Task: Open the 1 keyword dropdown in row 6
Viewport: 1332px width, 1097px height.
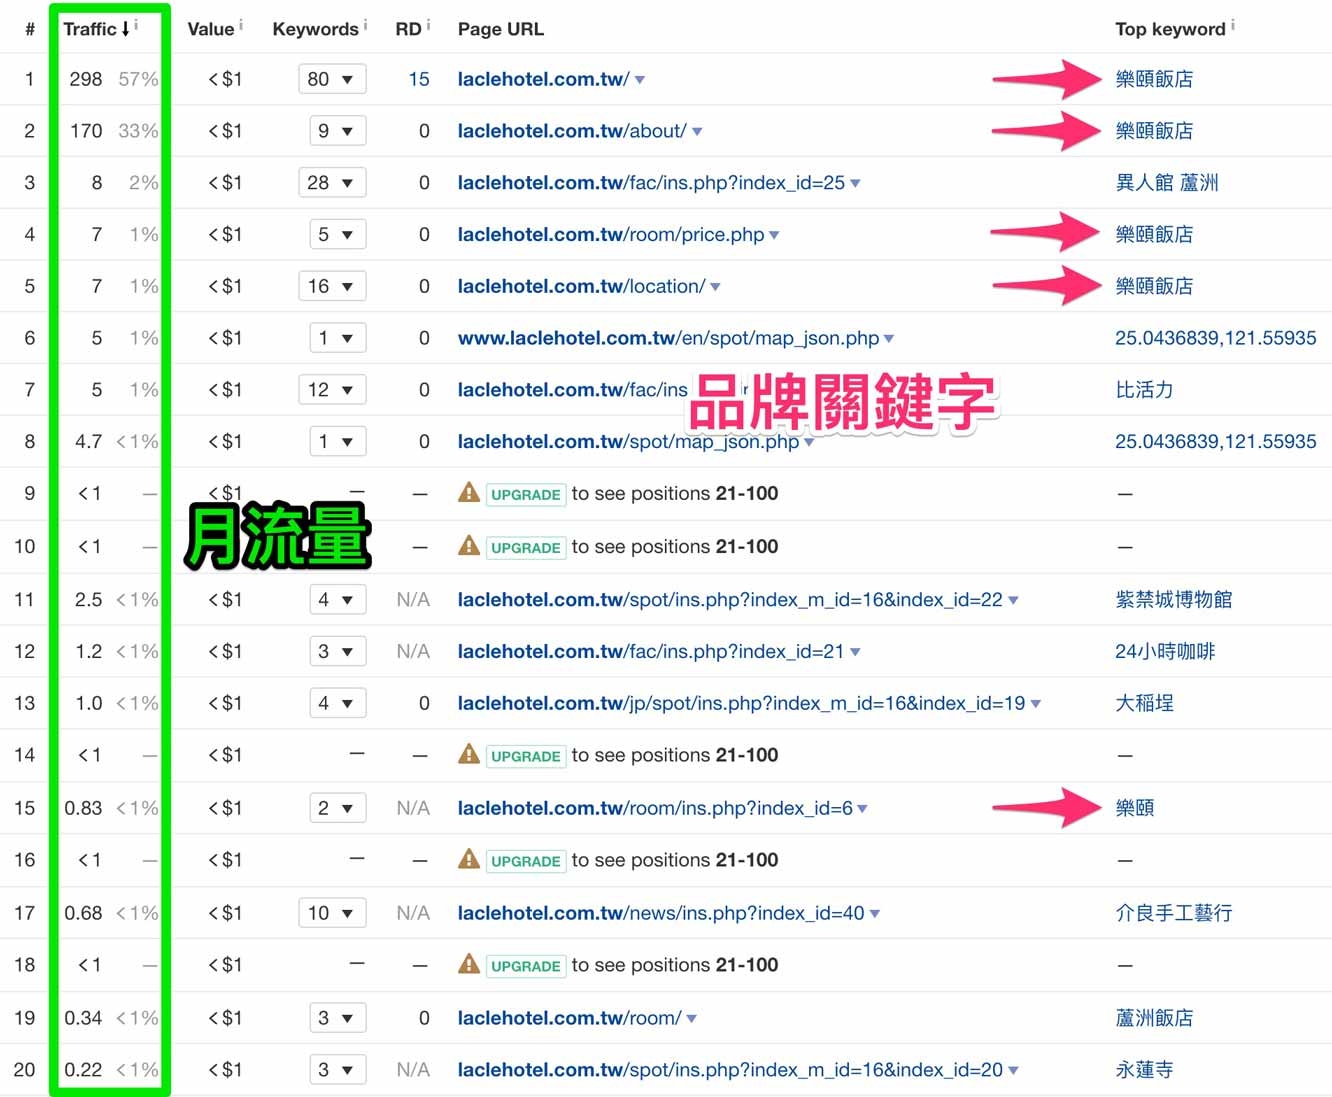Action: click(337, 338)
